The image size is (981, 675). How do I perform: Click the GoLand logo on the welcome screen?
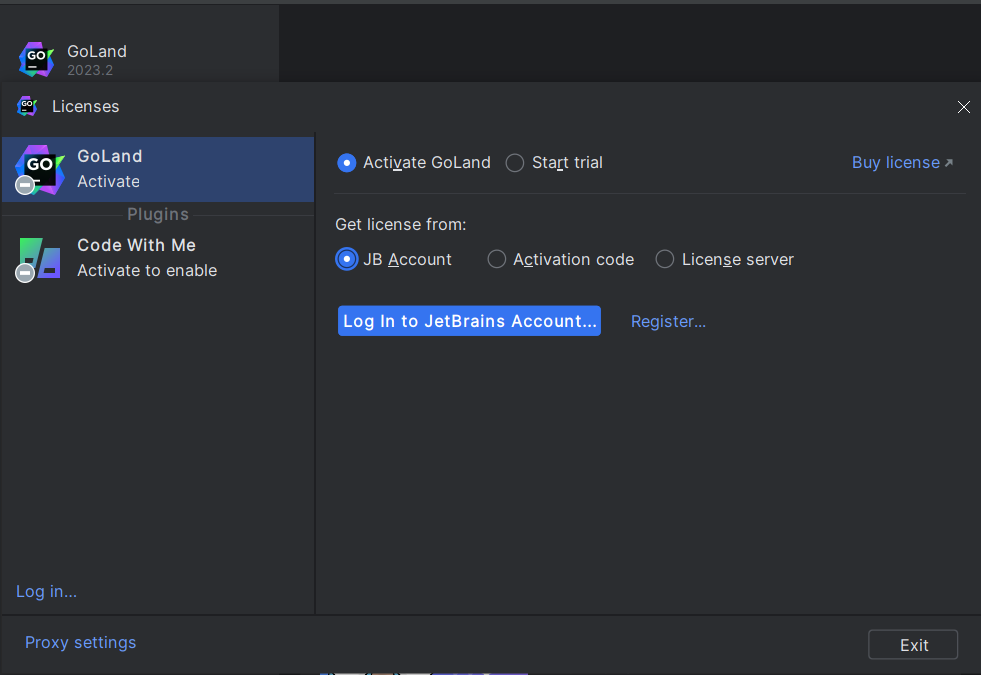coord(36,59)
